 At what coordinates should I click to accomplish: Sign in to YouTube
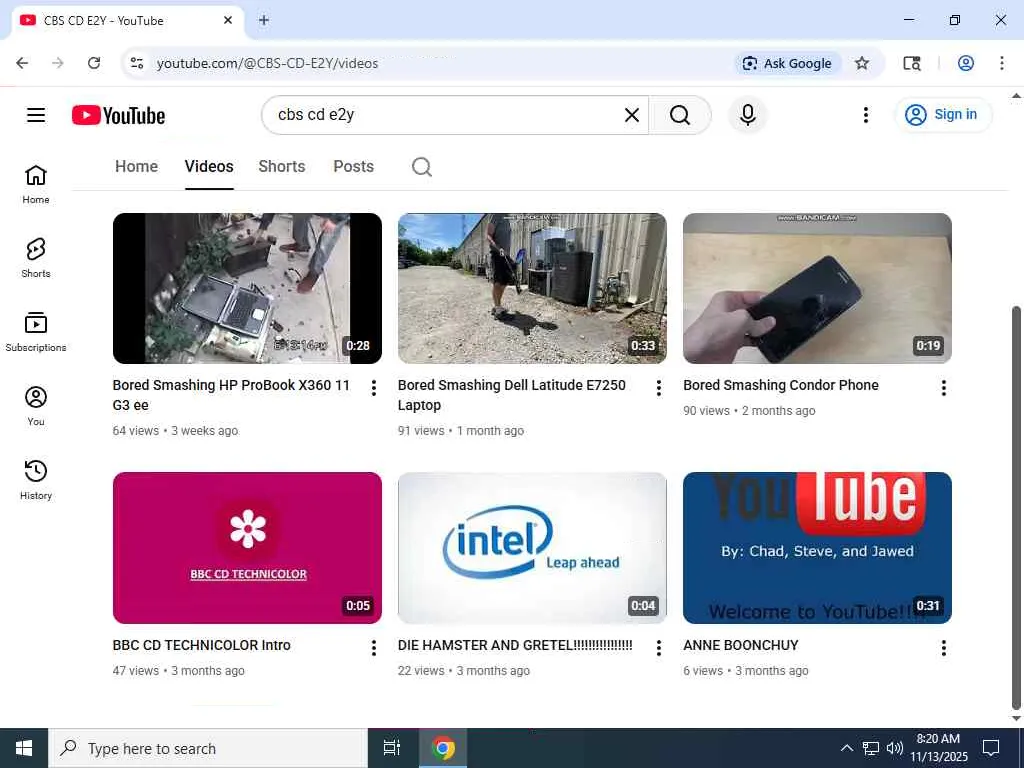click(942, 115)
